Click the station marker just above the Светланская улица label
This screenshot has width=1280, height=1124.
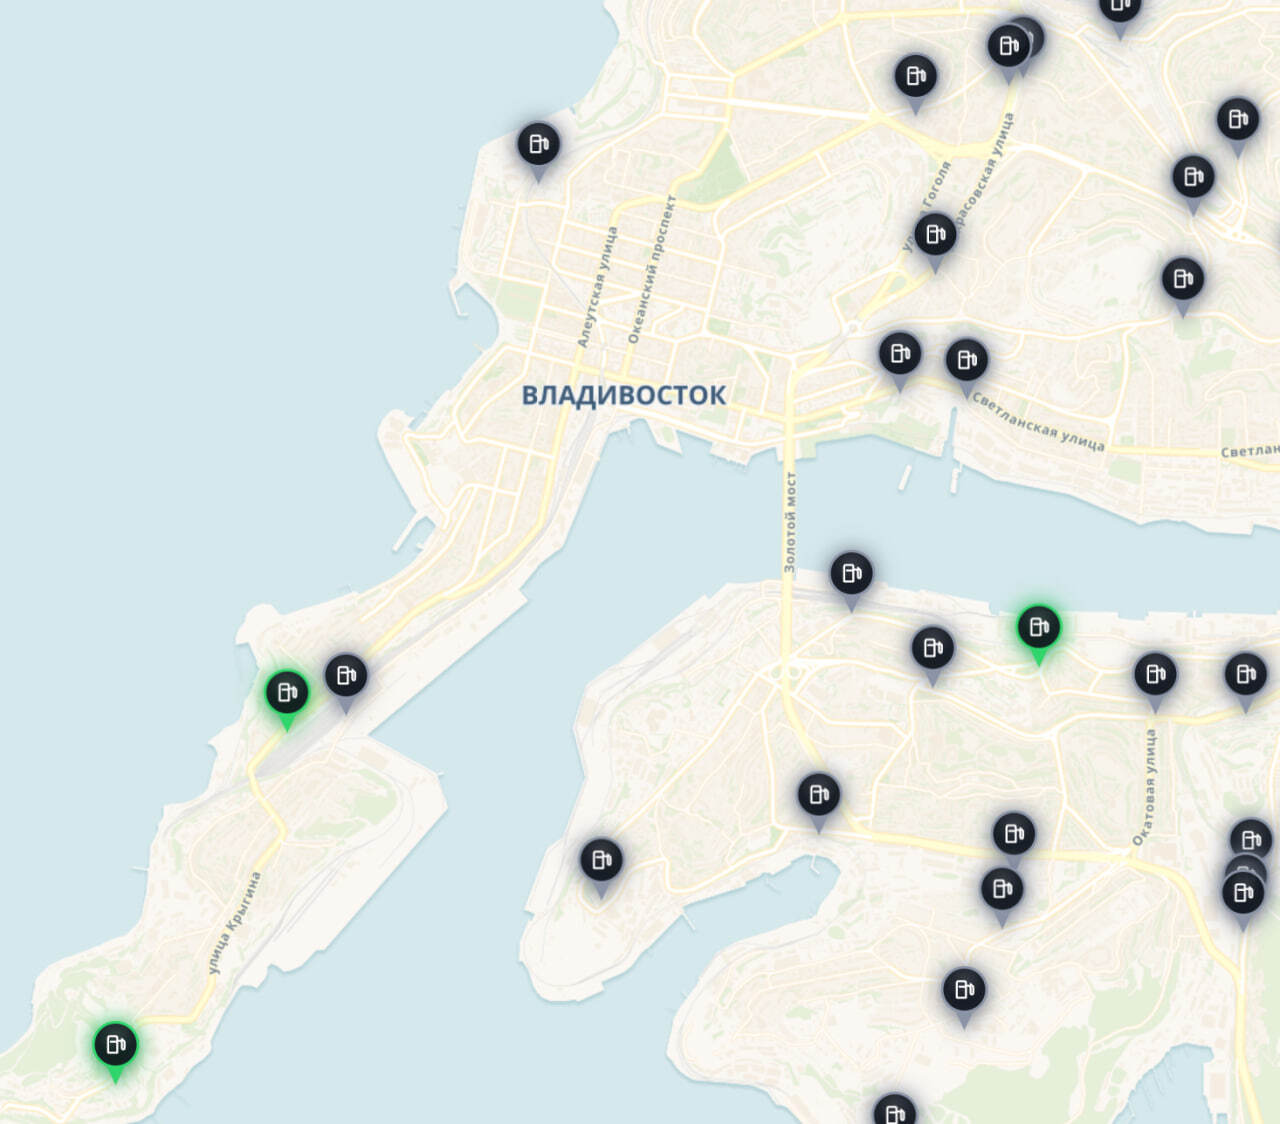point(966,361)
